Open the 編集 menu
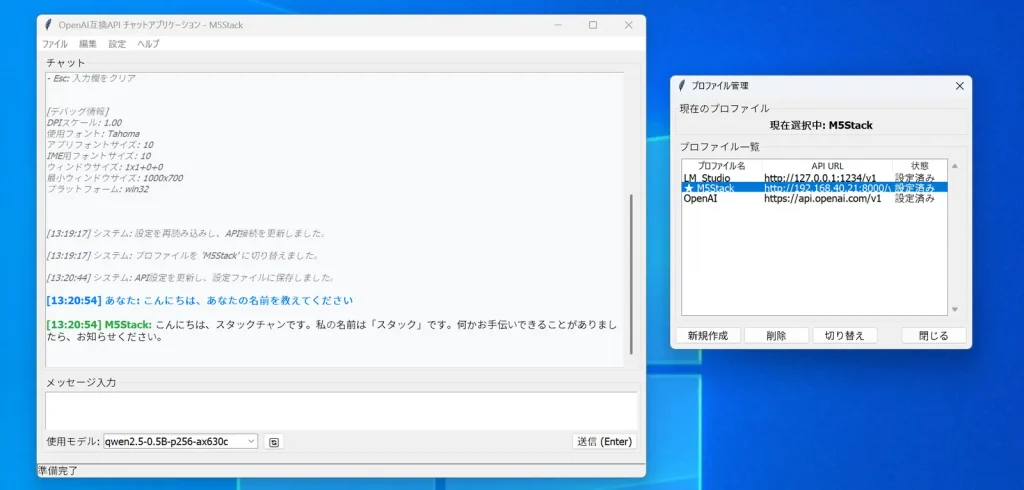This screenshot has width=1024, height=490. tap(88, 44)
